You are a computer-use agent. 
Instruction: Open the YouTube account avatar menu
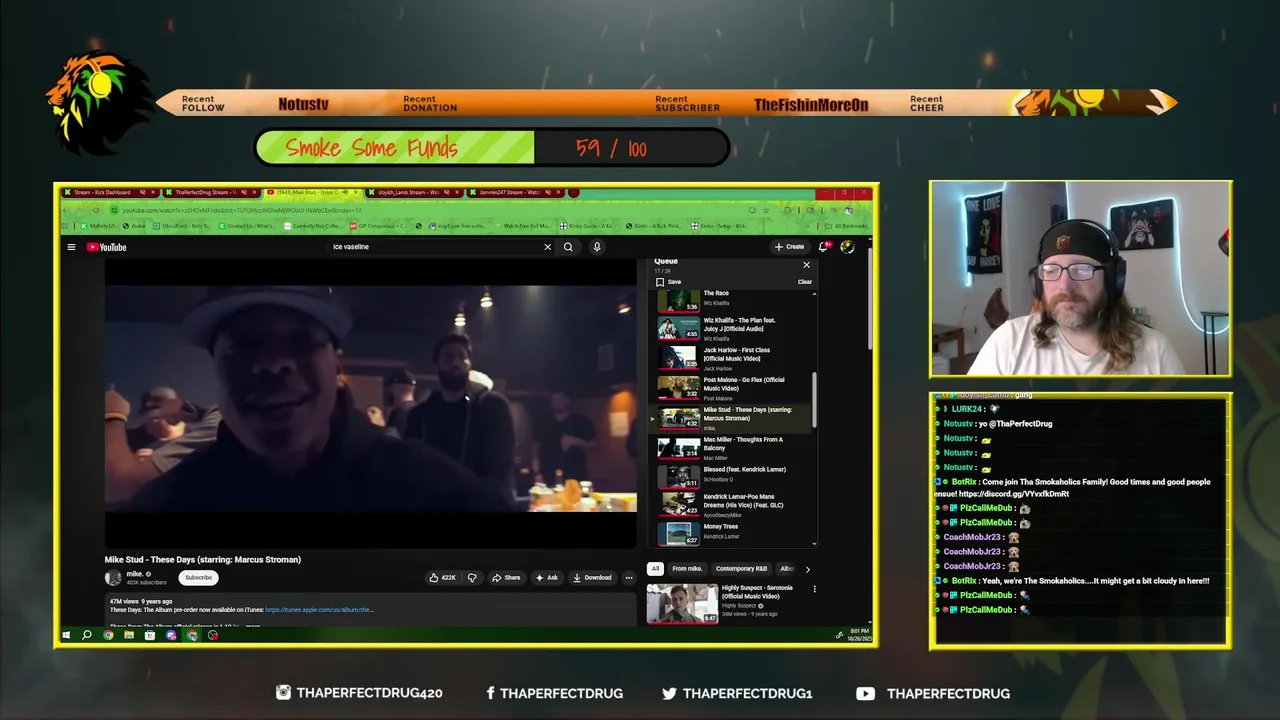(x=847, y=247)
